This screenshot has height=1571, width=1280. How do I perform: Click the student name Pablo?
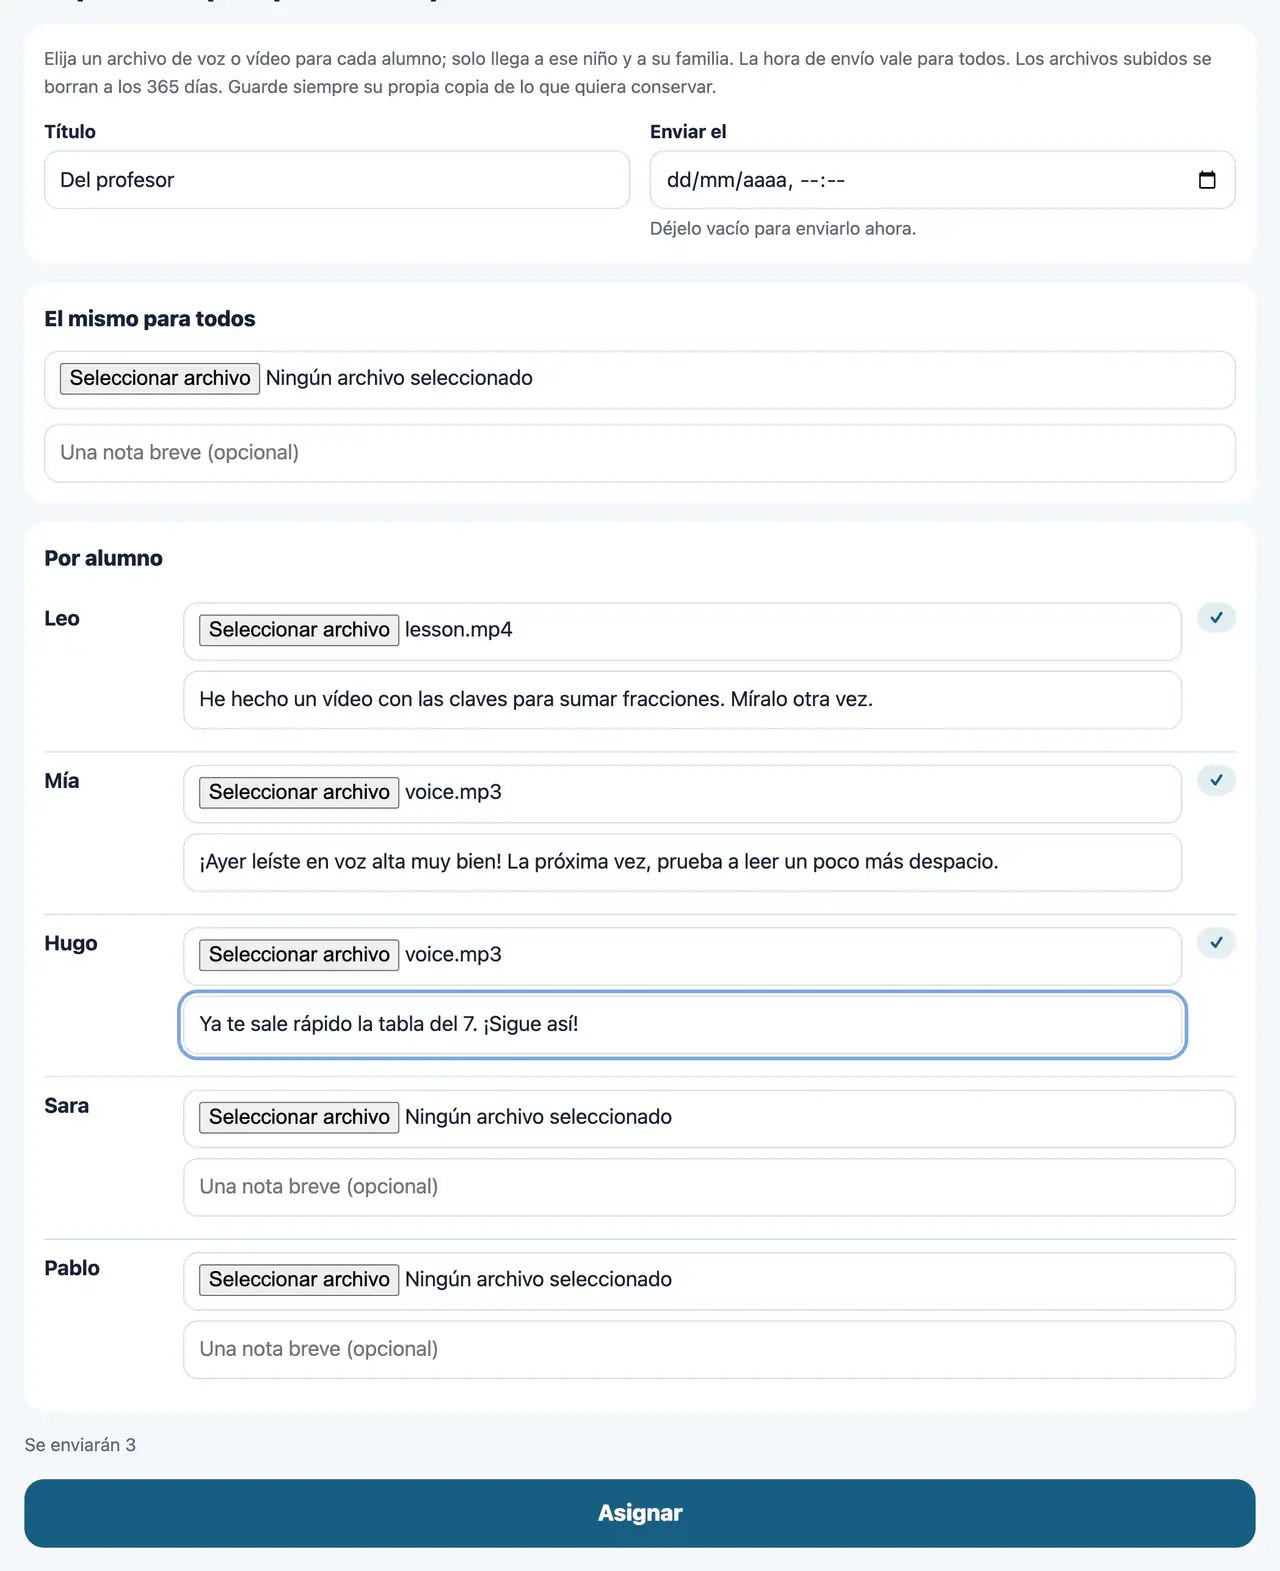(x=72, y=1268)
